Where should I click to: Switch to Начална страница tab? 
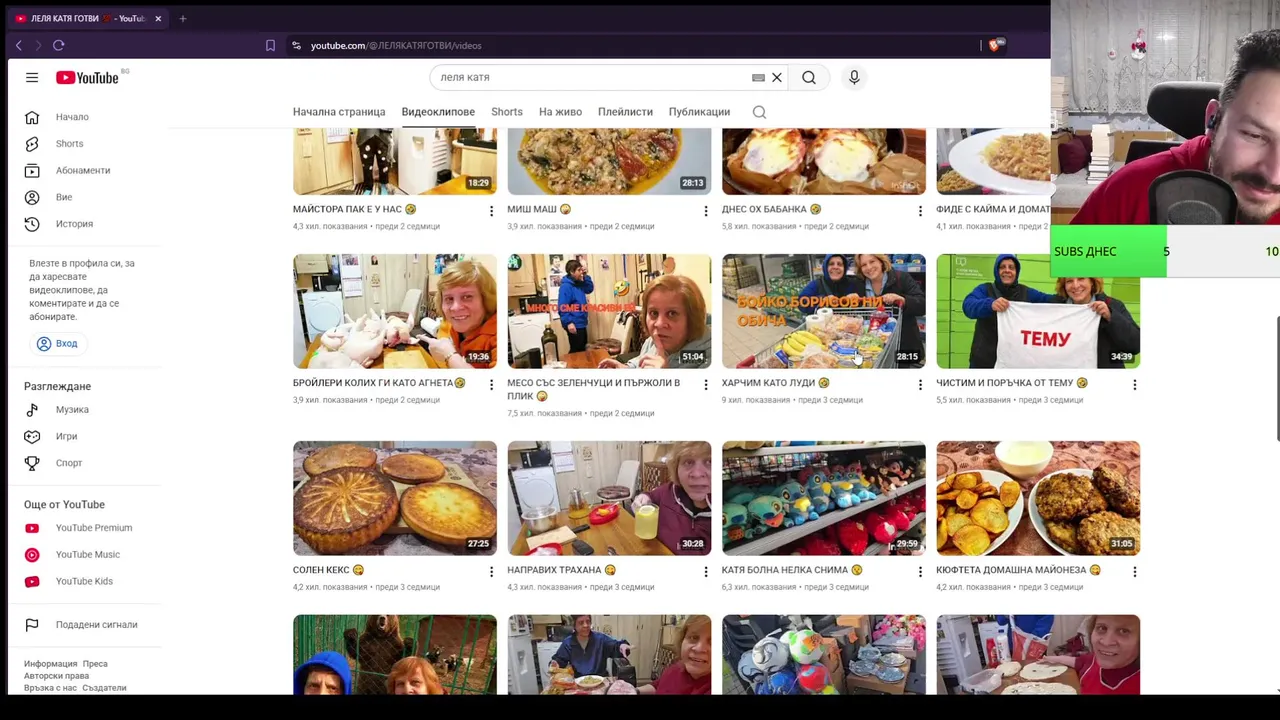[x=339, y=112]
